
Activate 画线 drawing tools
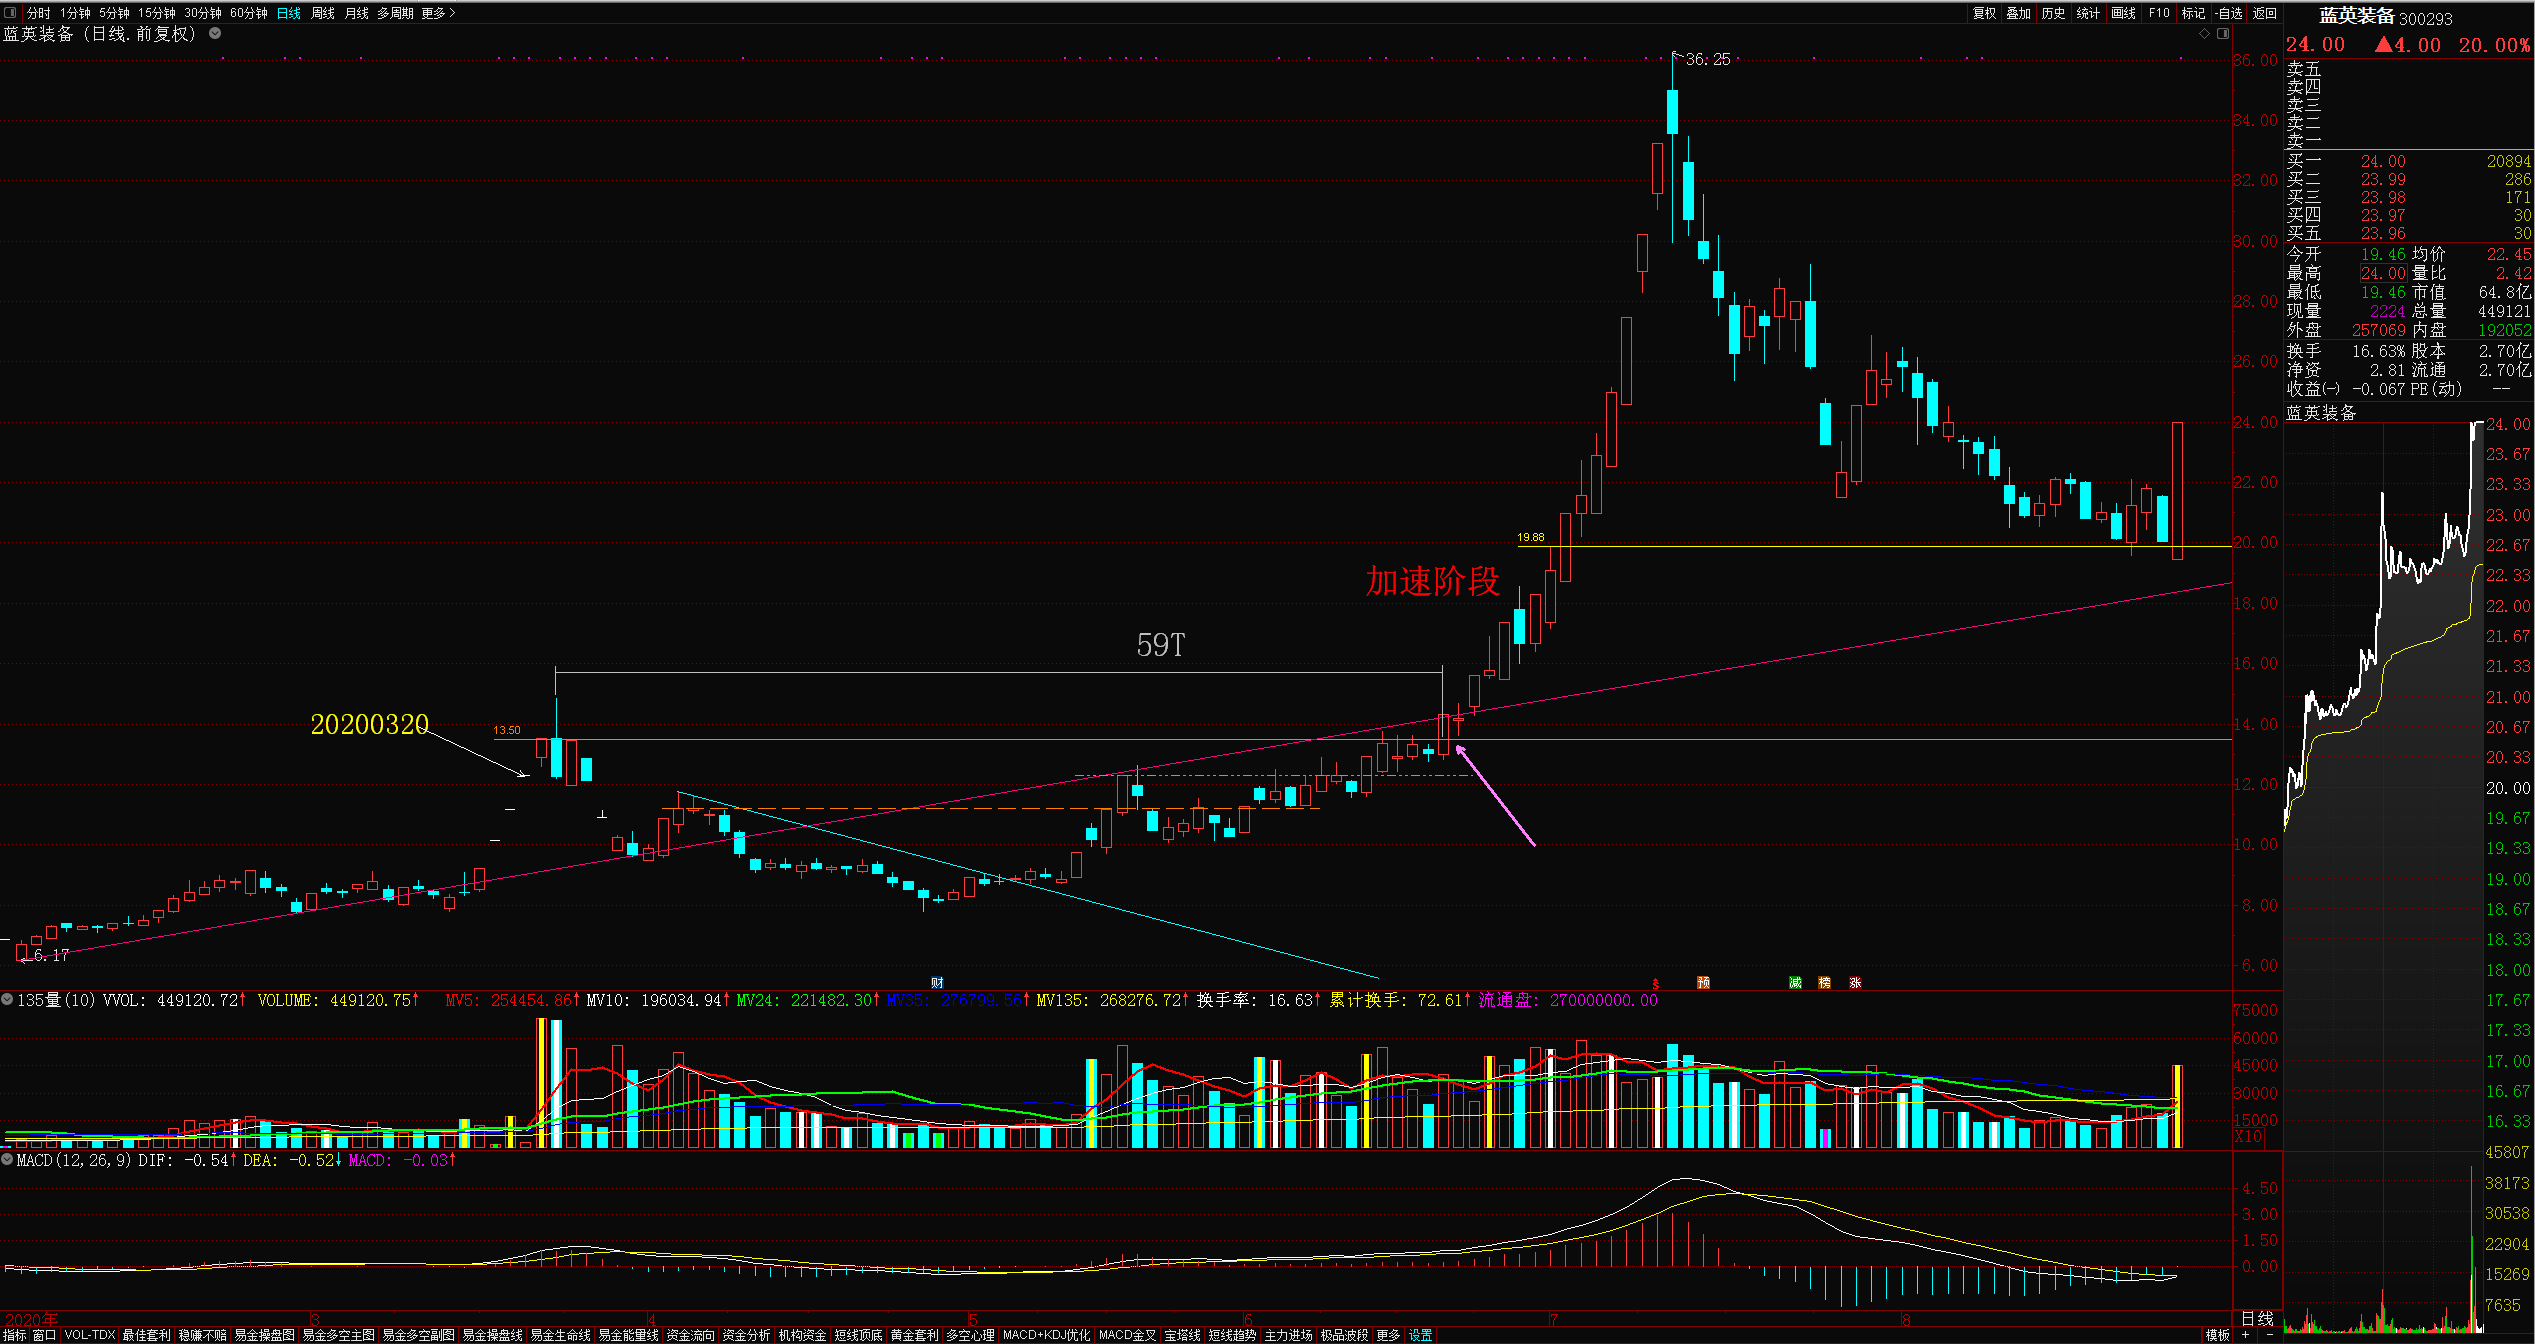pos(2123,13)
